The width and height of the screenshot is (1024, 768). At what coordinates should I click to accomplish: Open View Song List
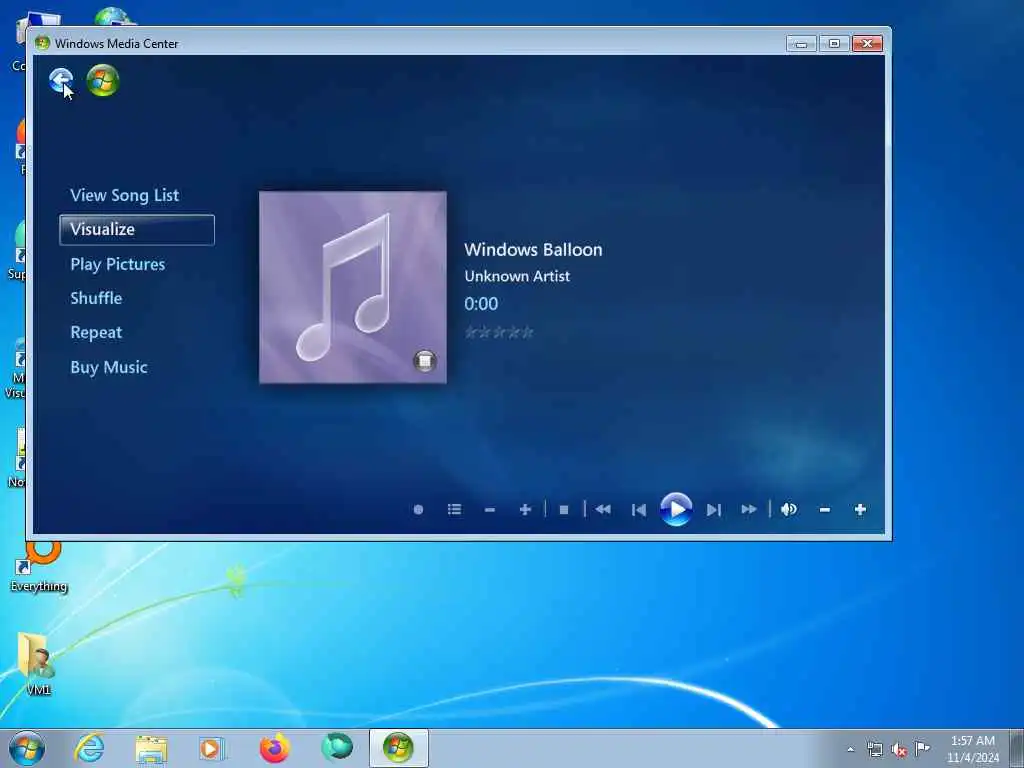(x=125, y=195)
